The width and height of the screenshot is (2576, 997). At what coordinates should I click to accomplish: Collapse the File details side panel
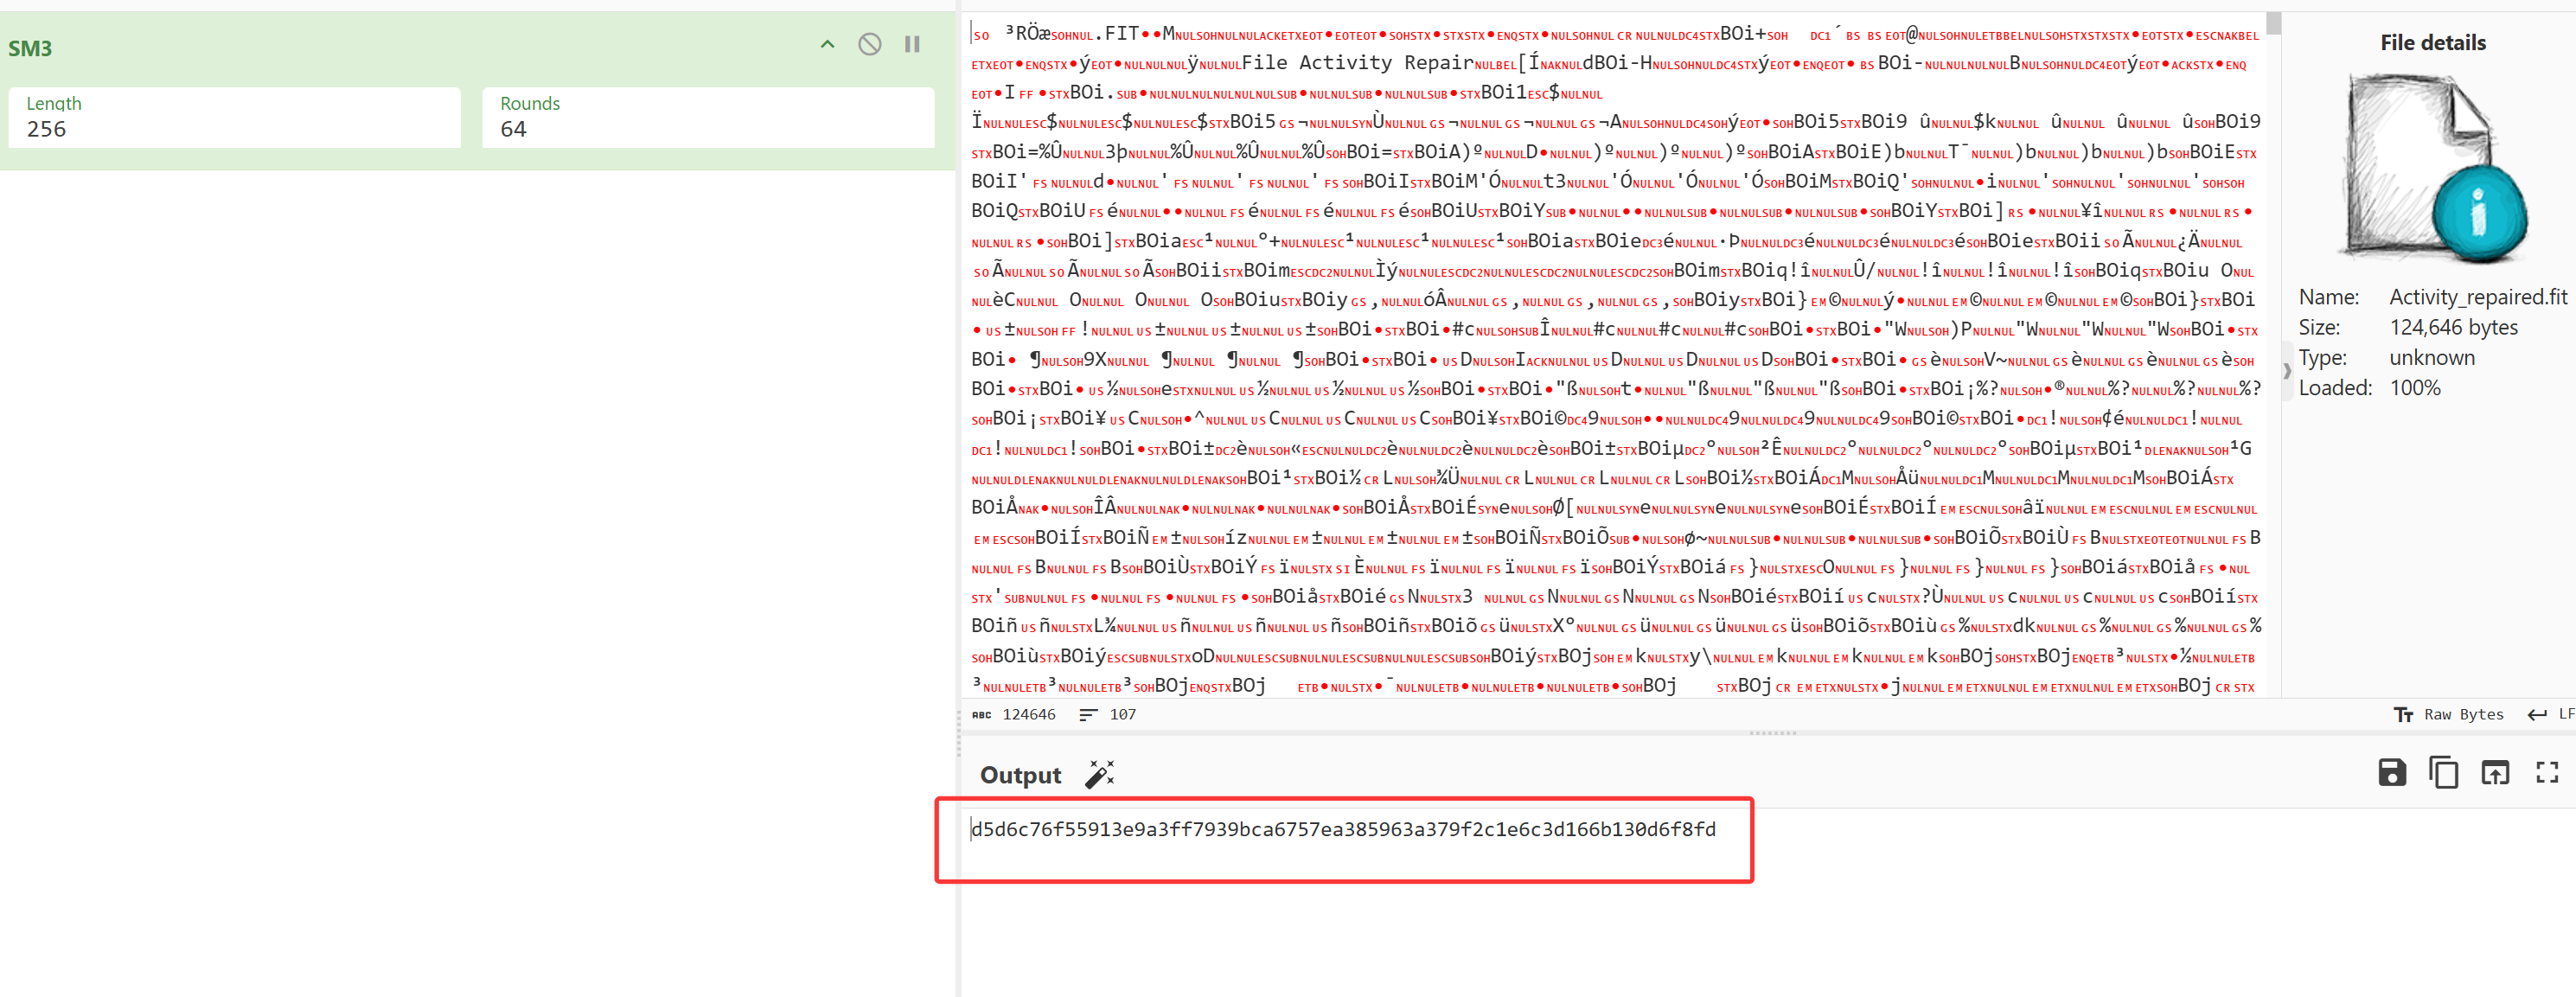tap(2287, 370)
